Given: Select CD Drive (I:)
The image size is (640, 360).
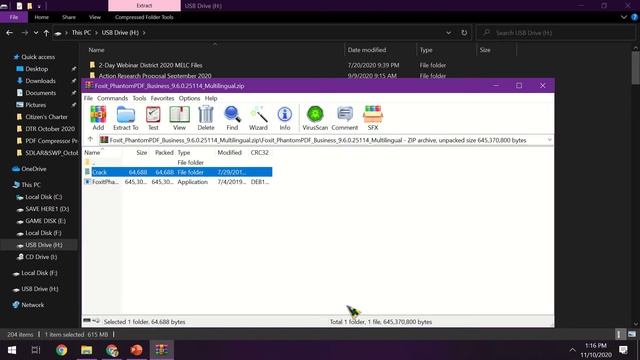Looking at the screenshot, I should point(41,257).
